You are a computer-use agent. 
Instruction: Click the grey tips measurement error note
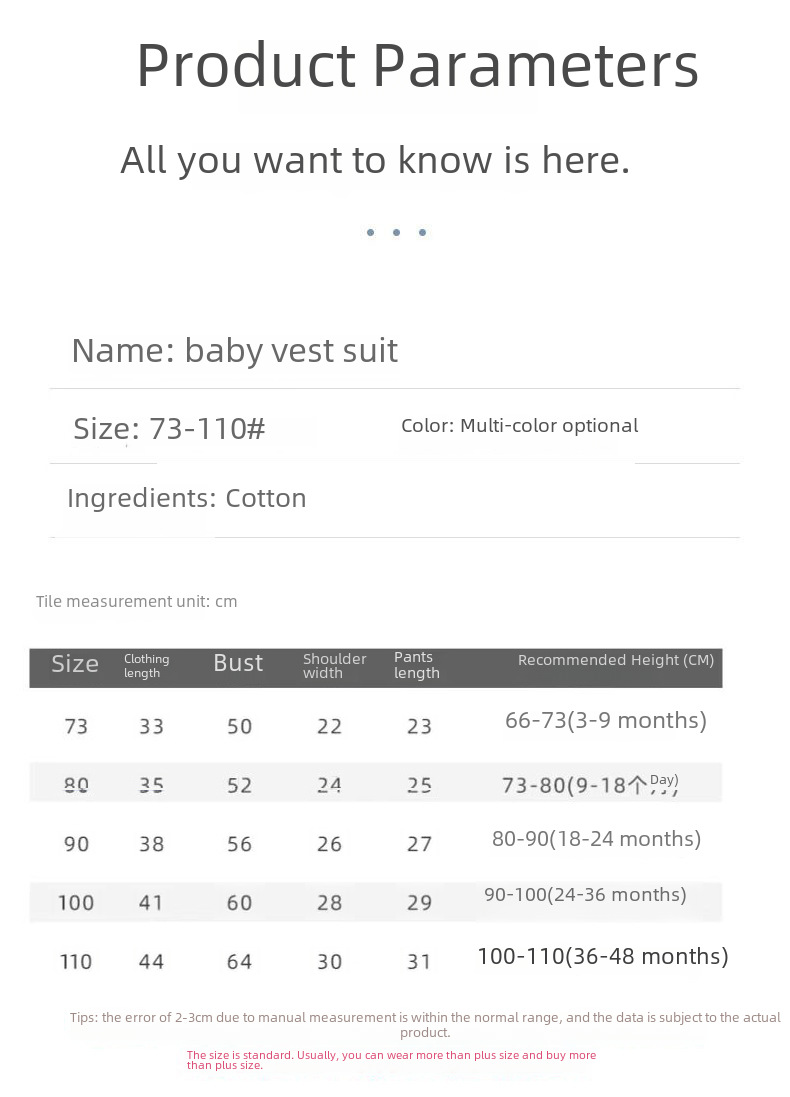[x=425, y=1024]
